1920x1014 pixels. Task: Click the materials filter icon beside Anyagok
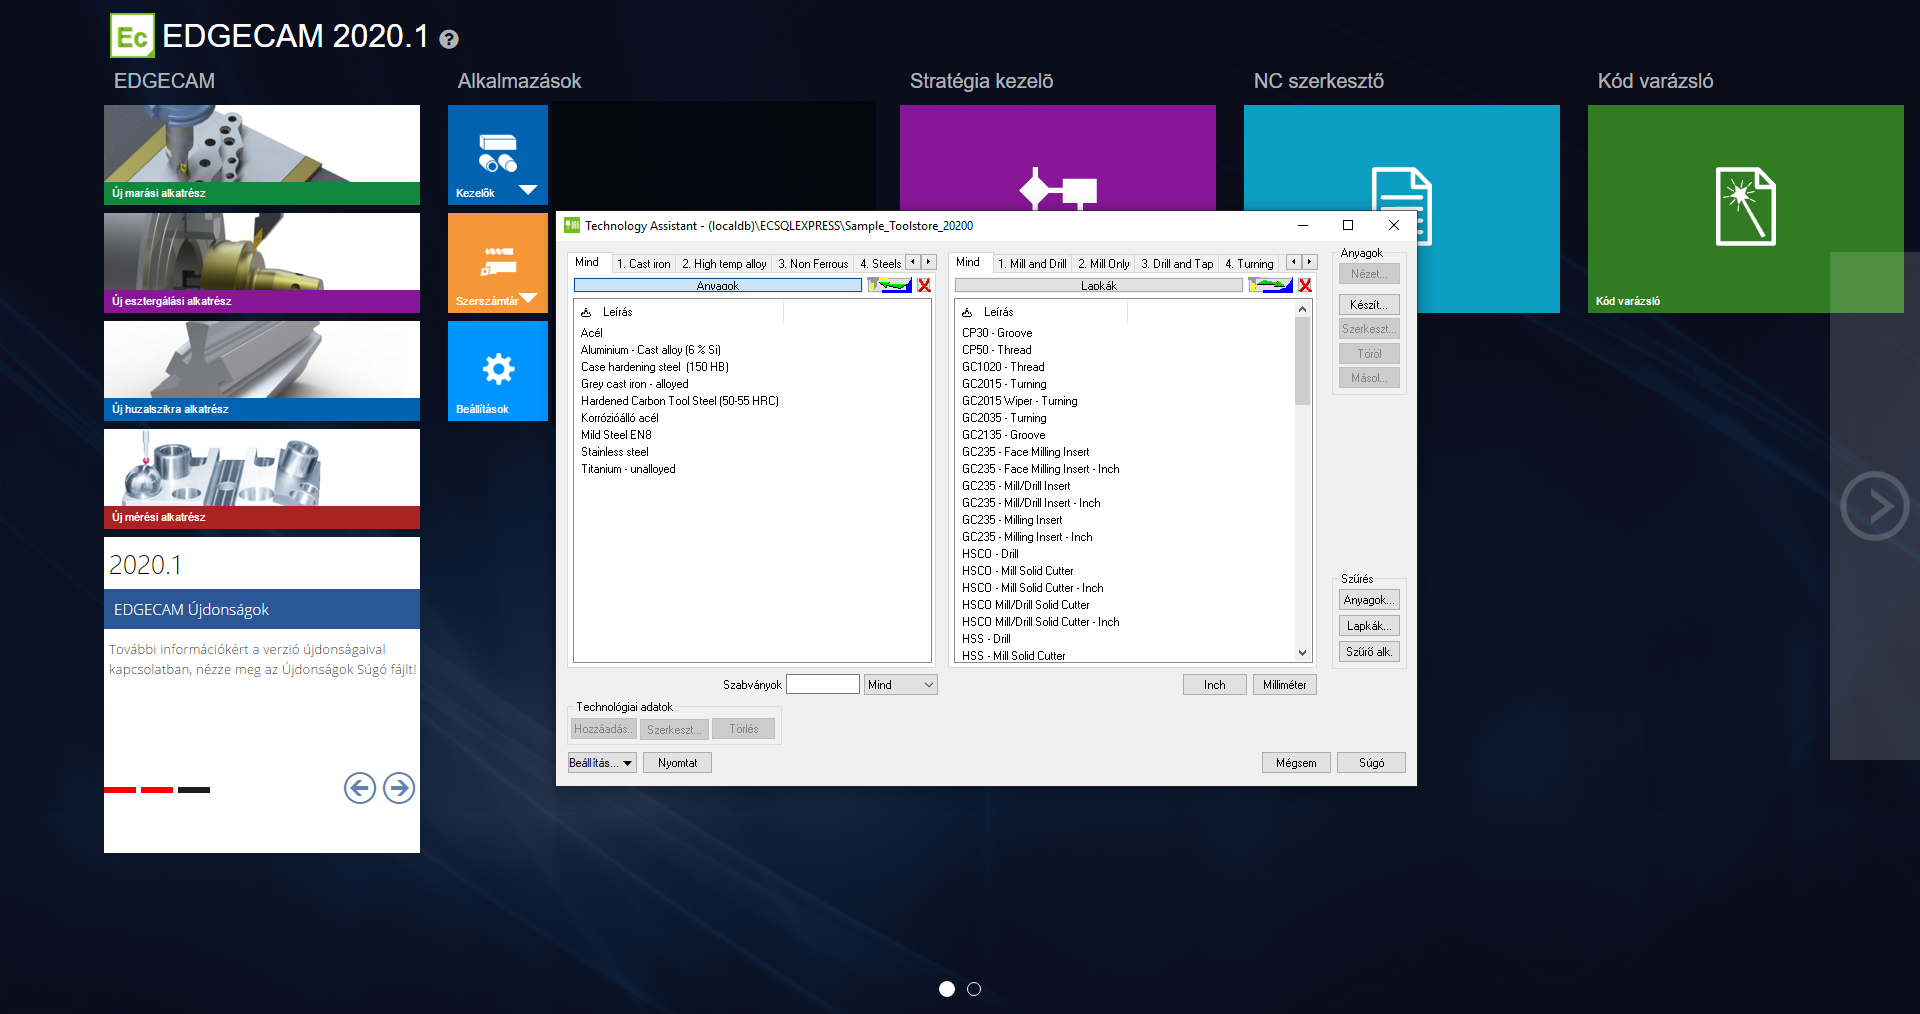(890, 286)
